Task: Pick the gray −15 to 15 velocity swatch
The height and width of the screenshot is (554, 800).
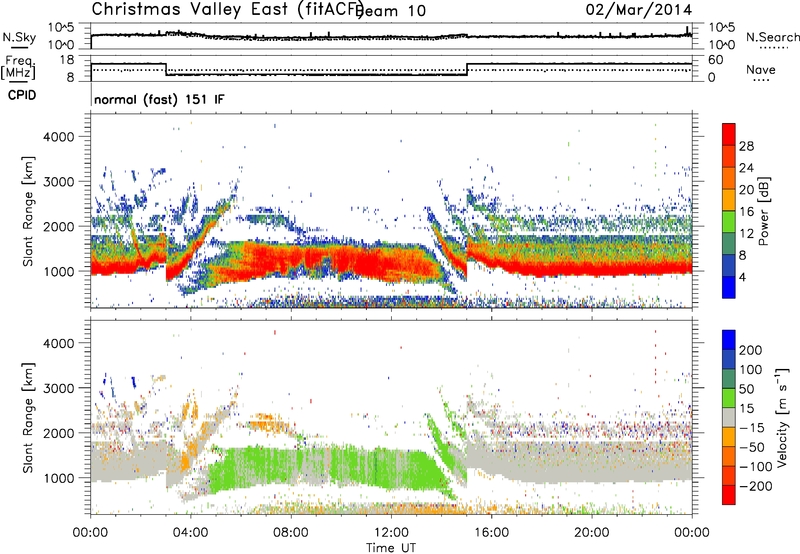Action: [x=729, y=417]
